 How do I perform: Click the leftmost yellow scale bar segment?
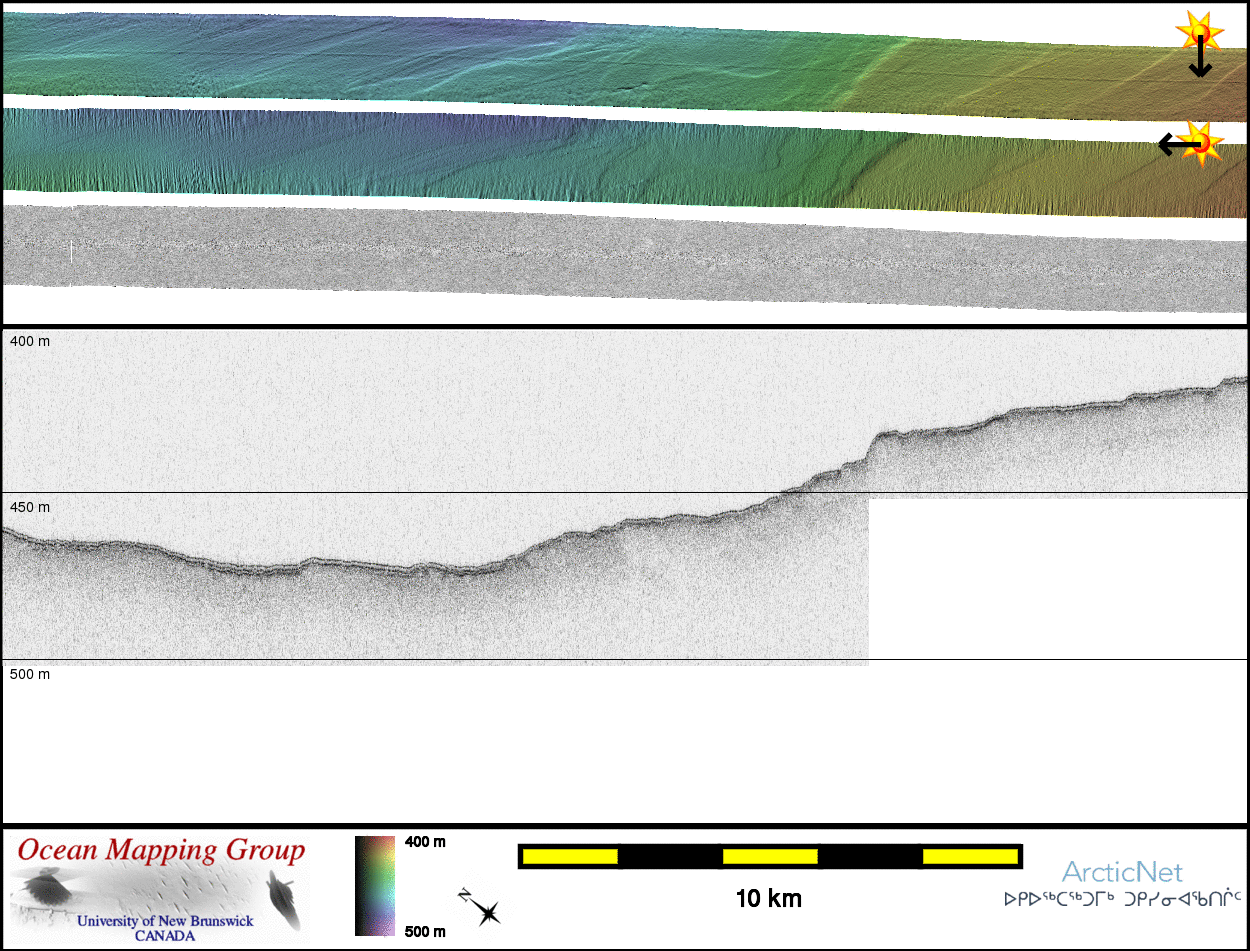click(569, 856)
